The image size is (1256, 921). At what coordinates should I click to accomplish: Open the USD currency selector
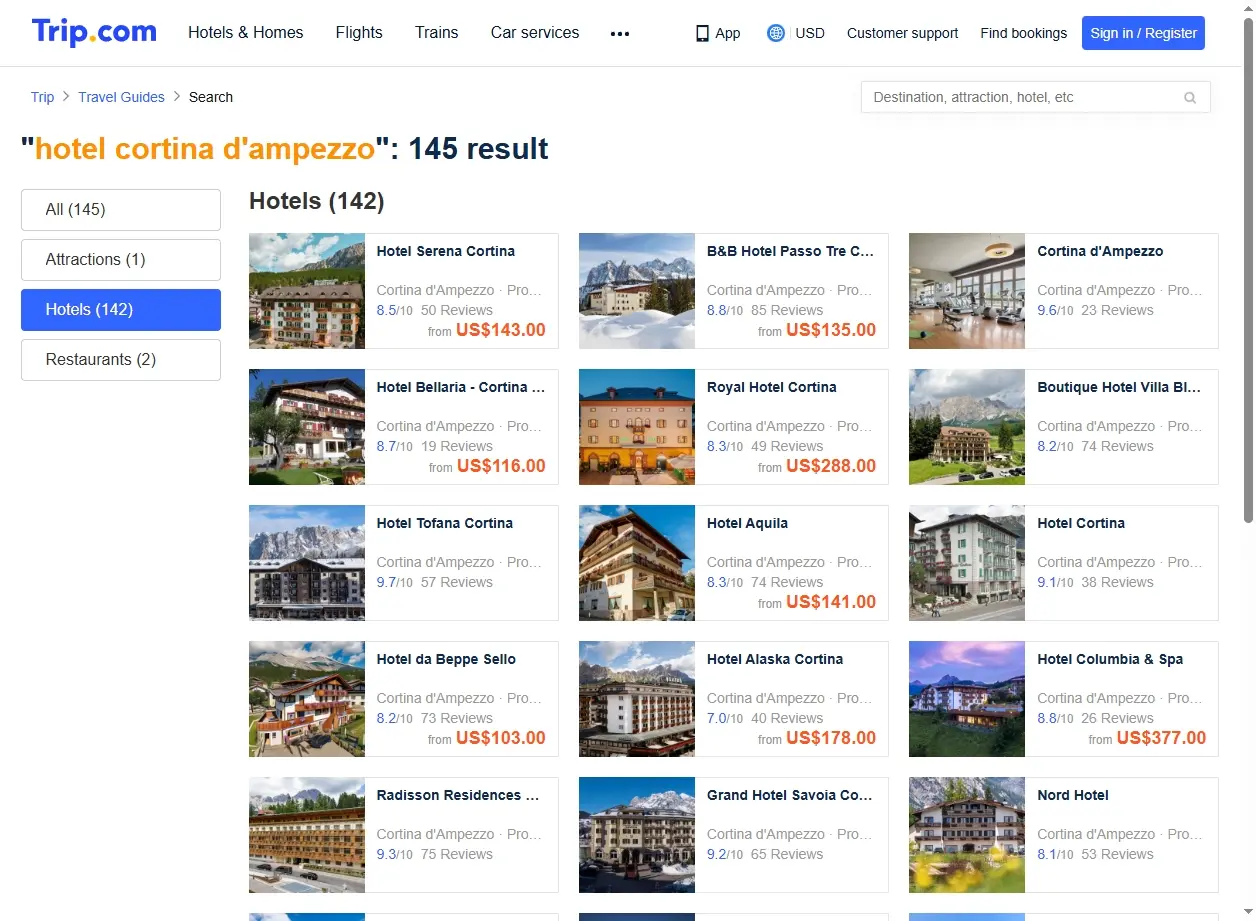click(810, 33)
